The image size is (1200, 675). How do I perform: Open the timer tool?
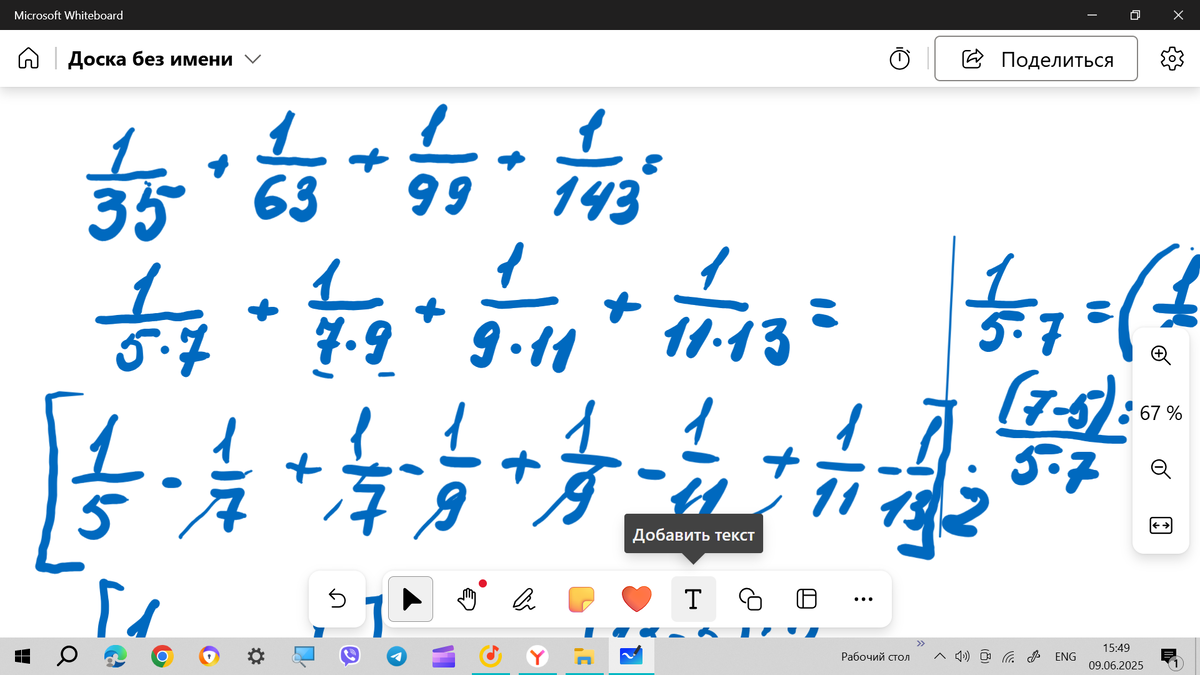[x=900, y=59]
